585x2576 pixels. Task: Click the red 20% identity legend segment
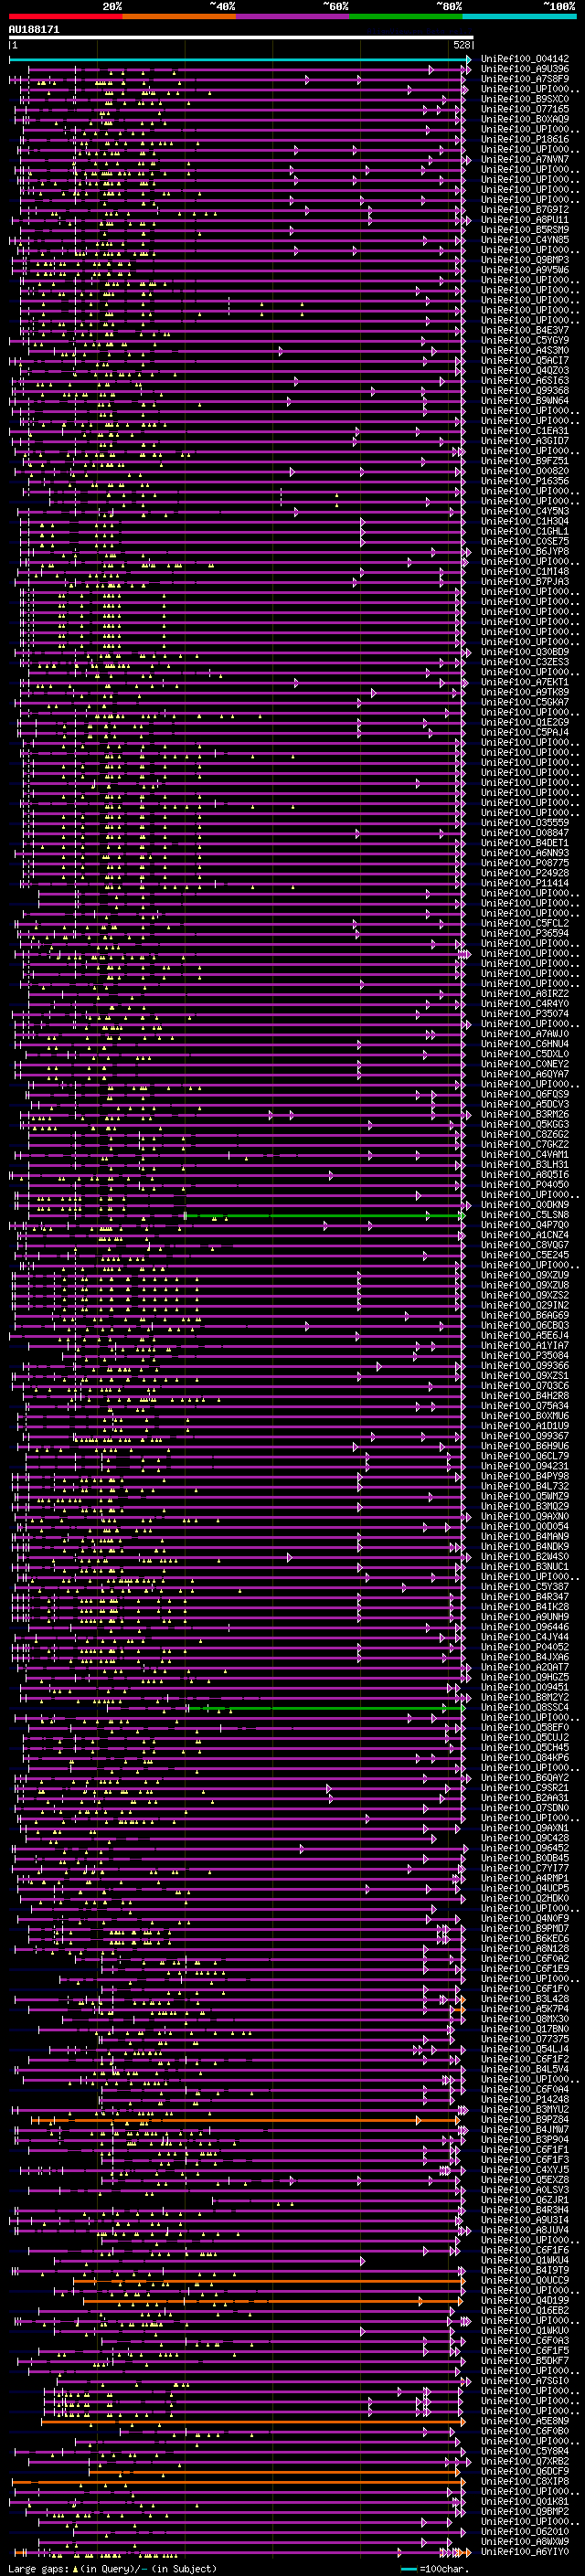65,16
